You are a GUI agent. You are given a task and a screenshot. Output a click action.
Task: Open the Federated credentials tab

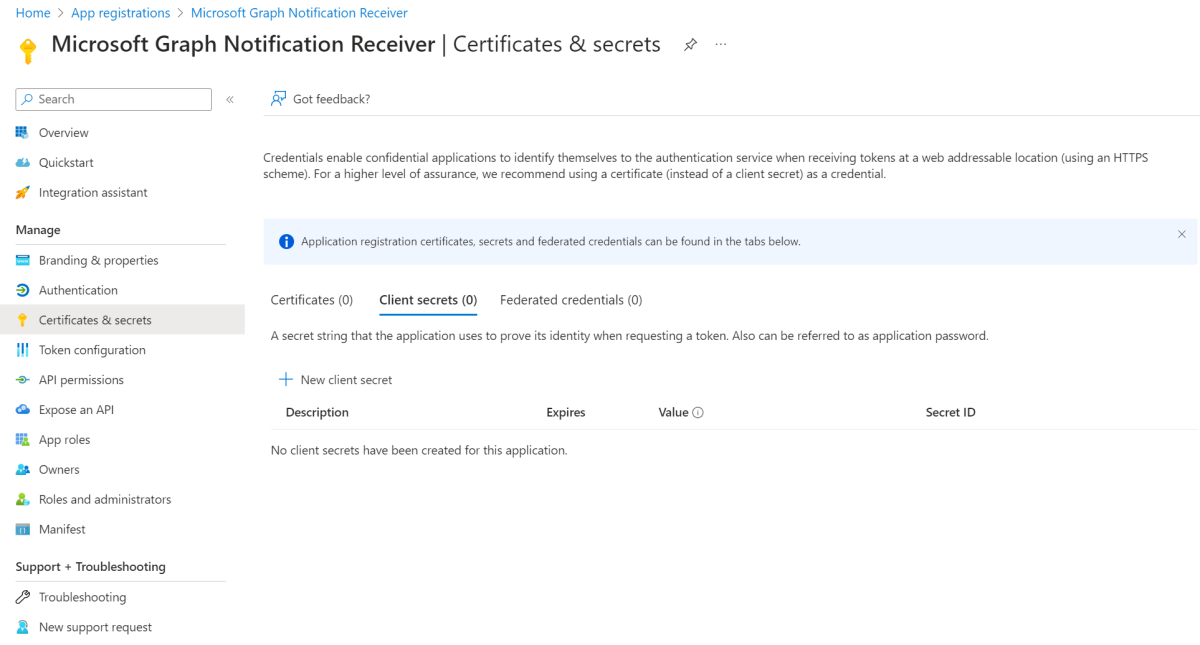(570, 299)
